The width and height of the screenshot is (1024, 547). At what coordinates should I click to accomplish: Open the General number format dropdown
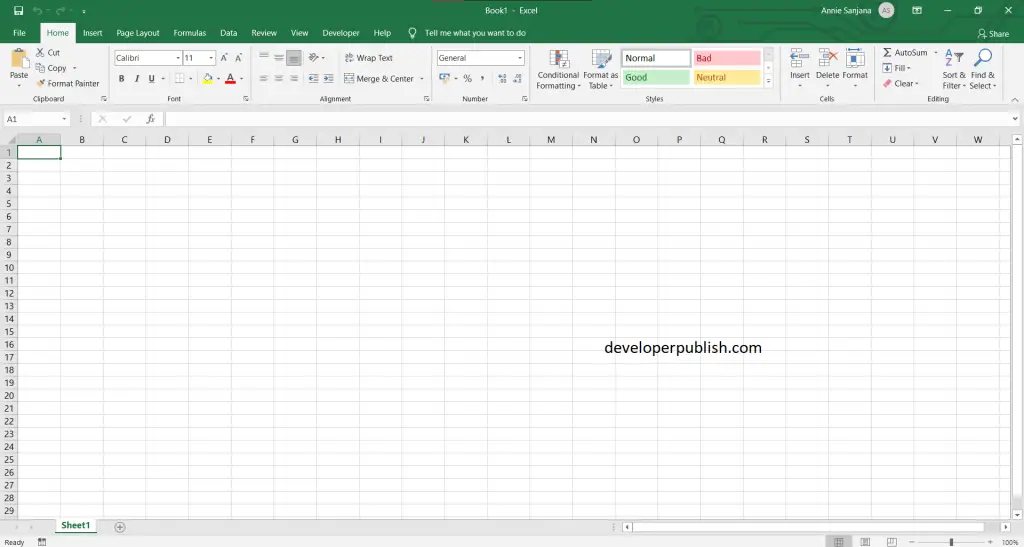coord(520,58)
